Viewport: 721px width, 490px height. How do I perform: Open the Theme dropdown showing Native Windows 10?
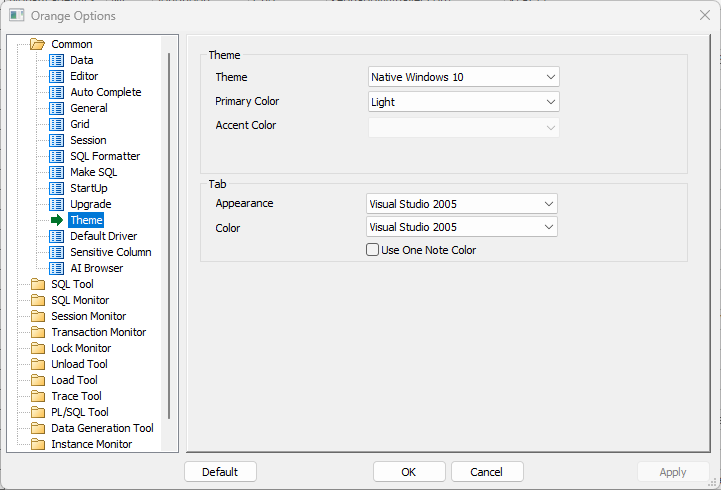462,77
